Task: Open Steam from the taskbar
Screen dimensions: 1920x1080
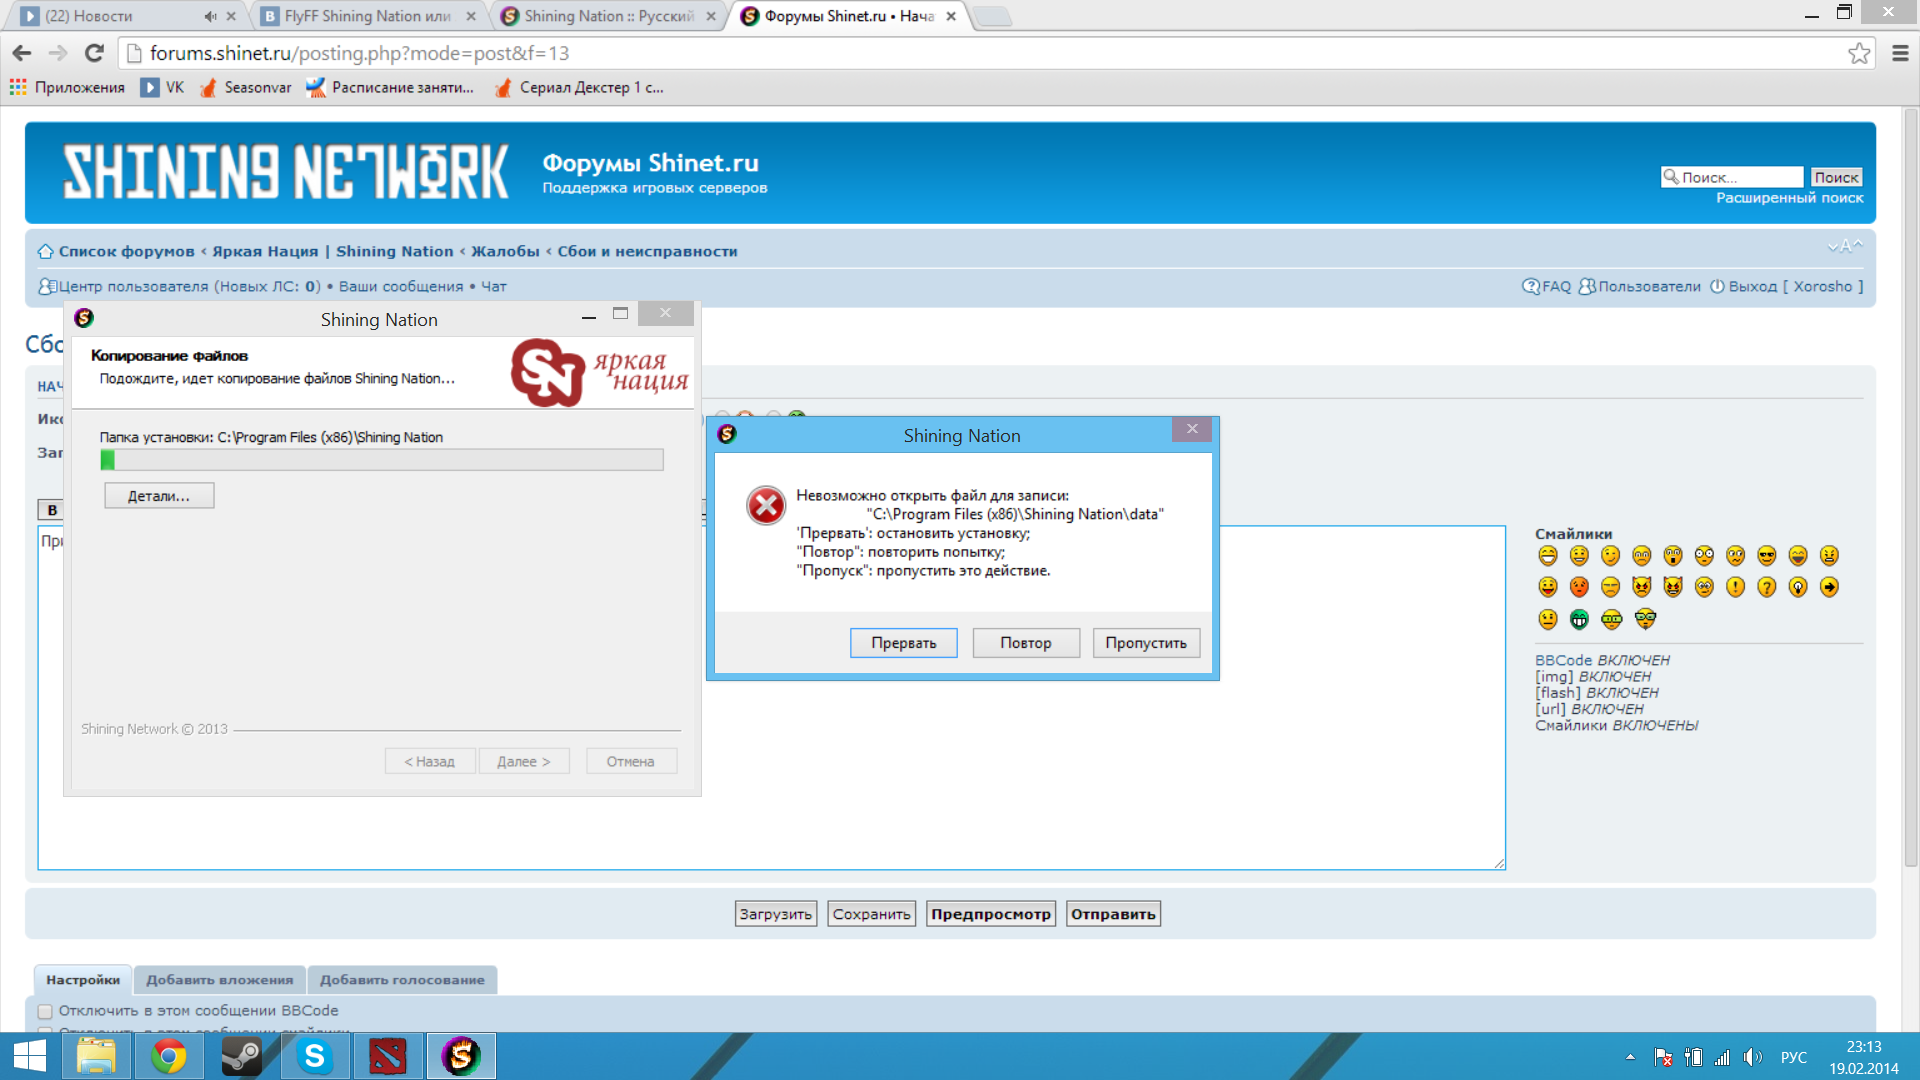Action: point(241,1056)
